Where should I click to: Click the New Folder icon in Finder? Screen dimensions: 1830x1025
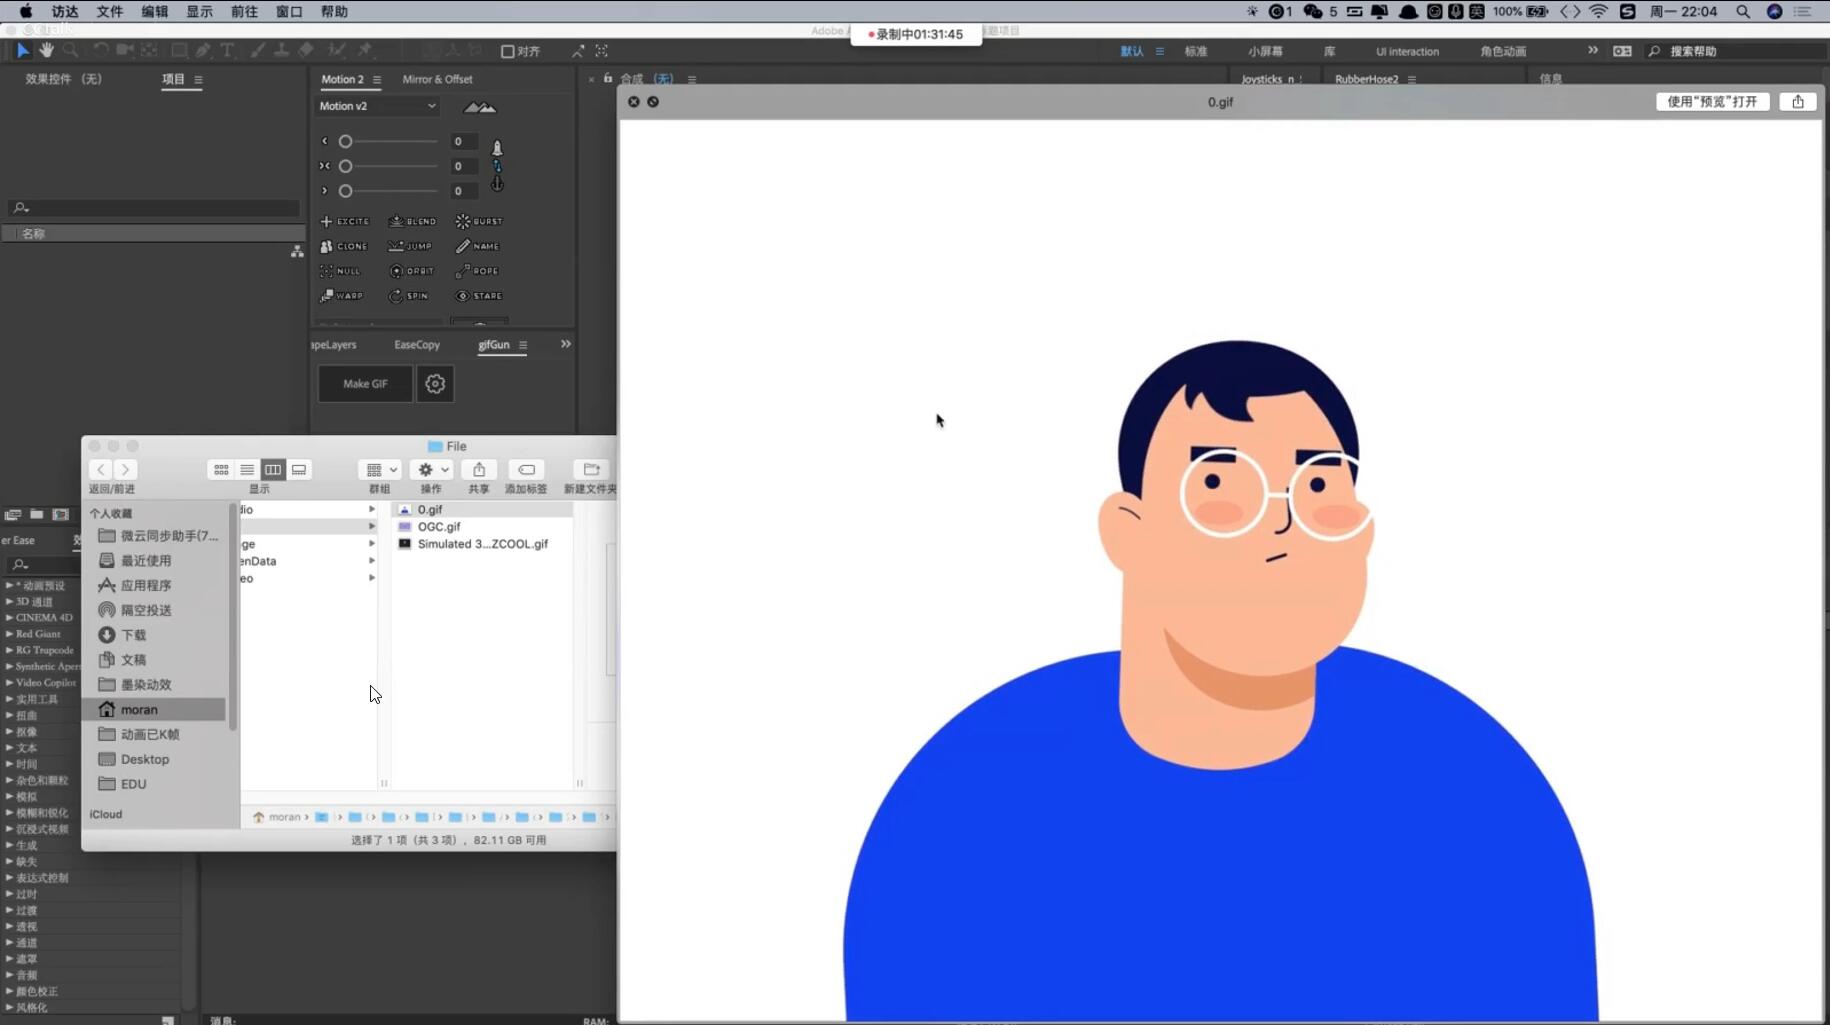click(591, 470)
